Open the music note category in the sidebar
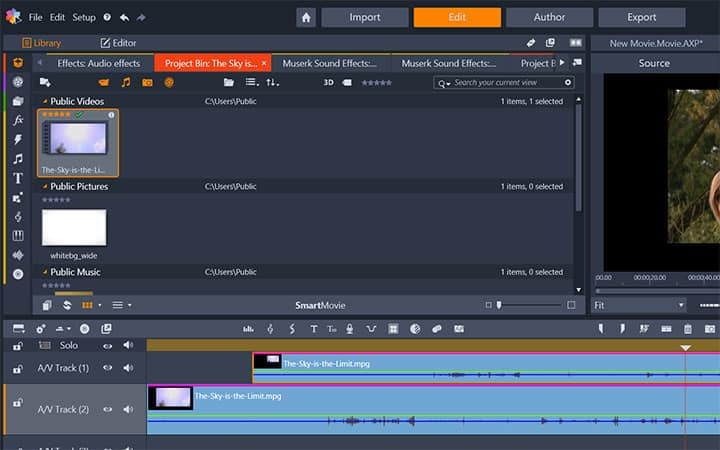Image resolution: width=720 pixels, height=450 pixels. click(18, 159)
